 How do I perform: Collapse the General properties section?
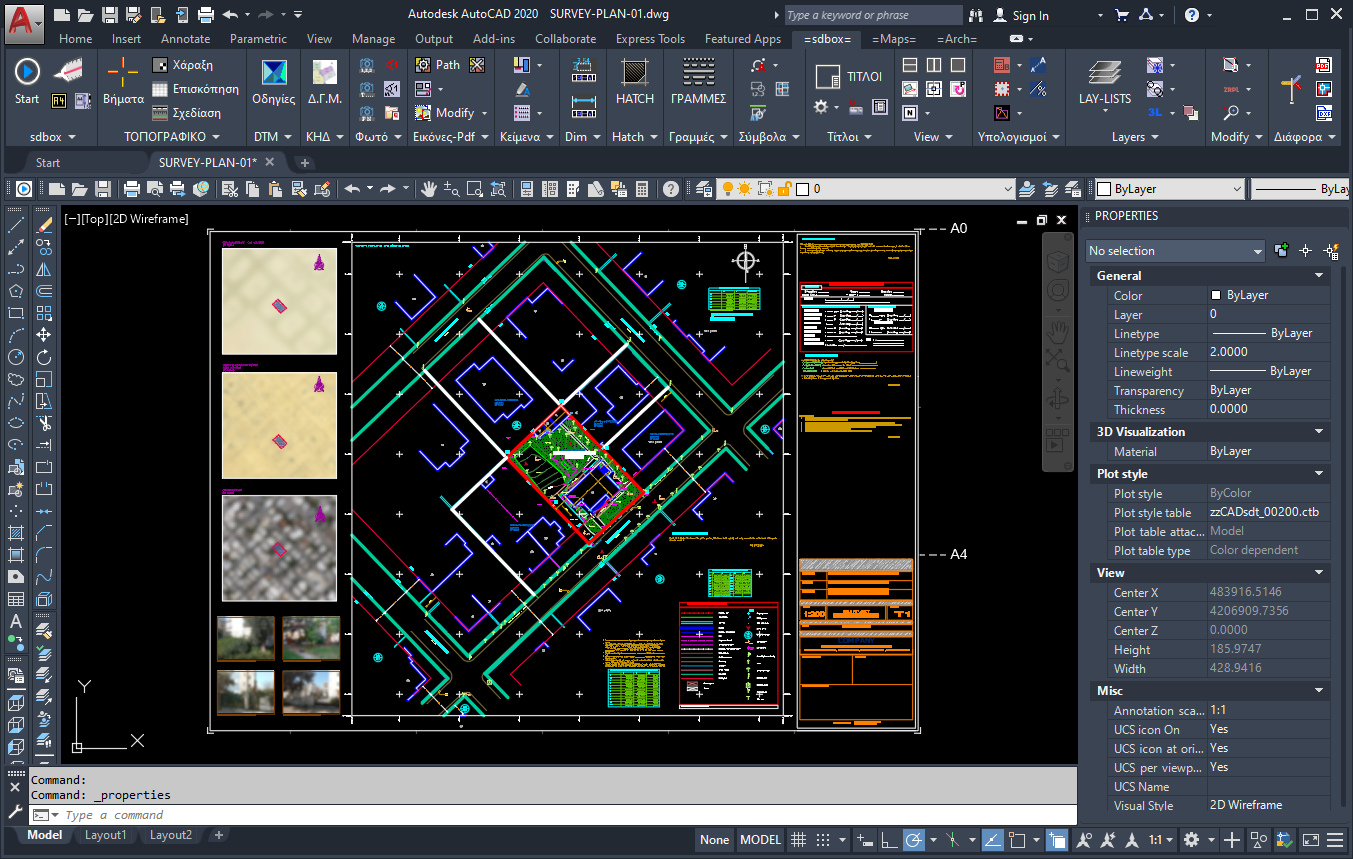coord(1319,276)
